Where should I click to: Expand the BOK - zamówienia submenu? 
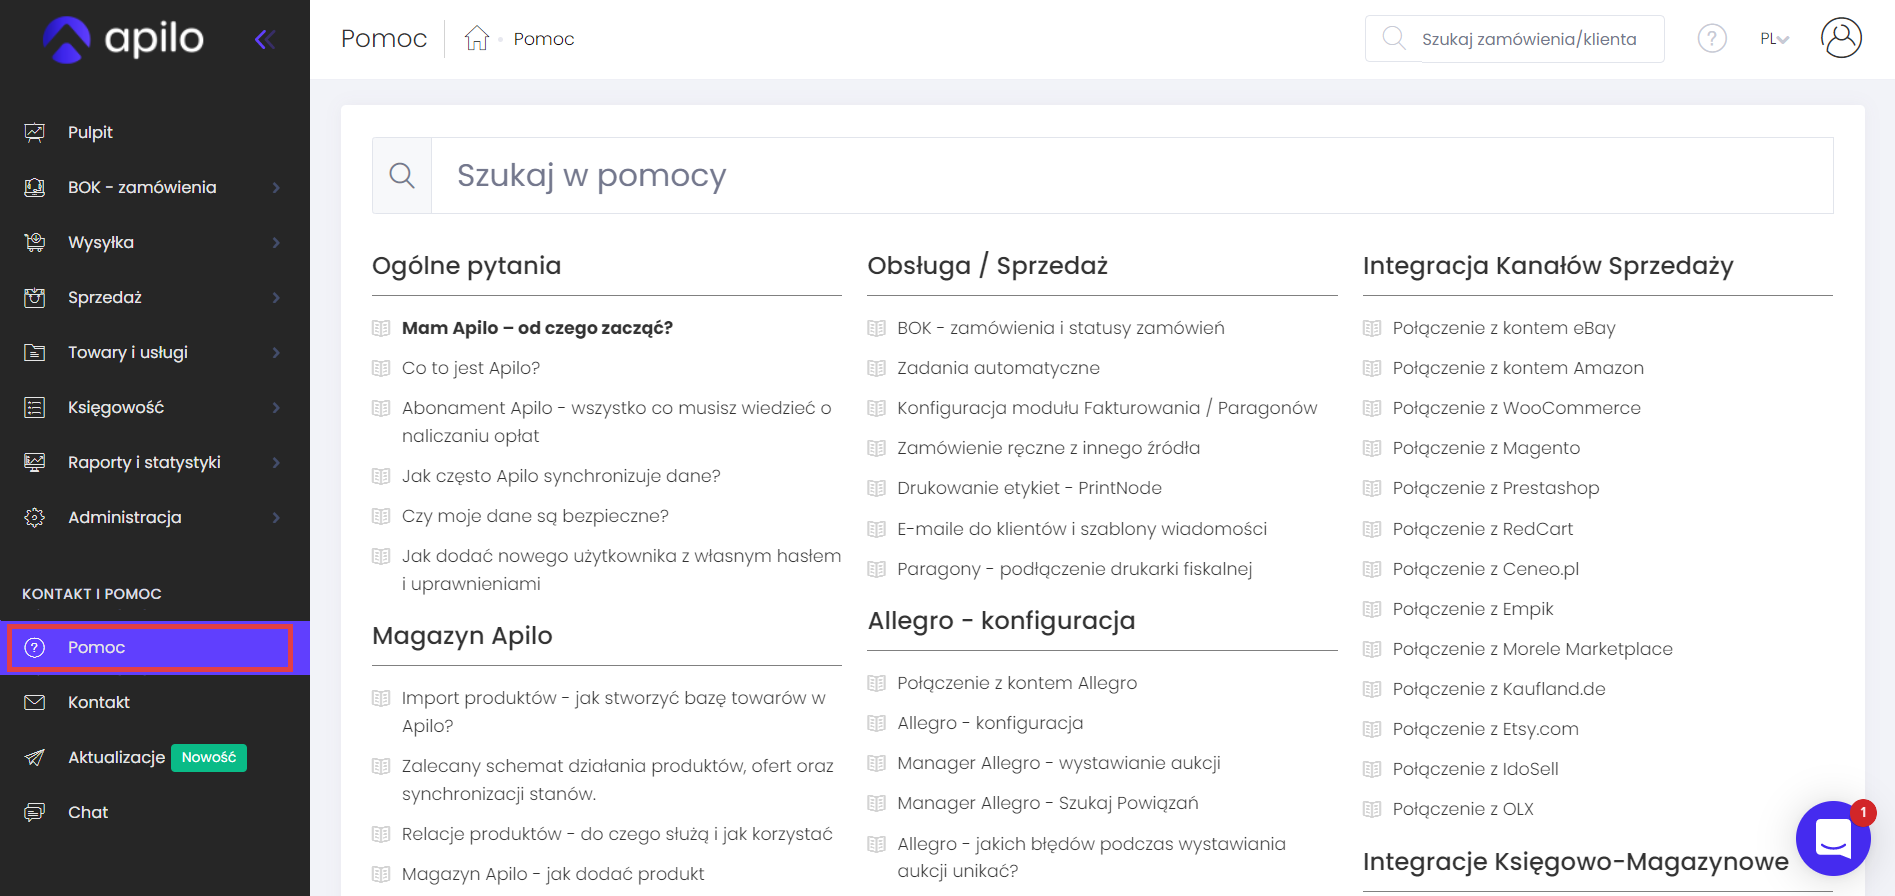276,188
